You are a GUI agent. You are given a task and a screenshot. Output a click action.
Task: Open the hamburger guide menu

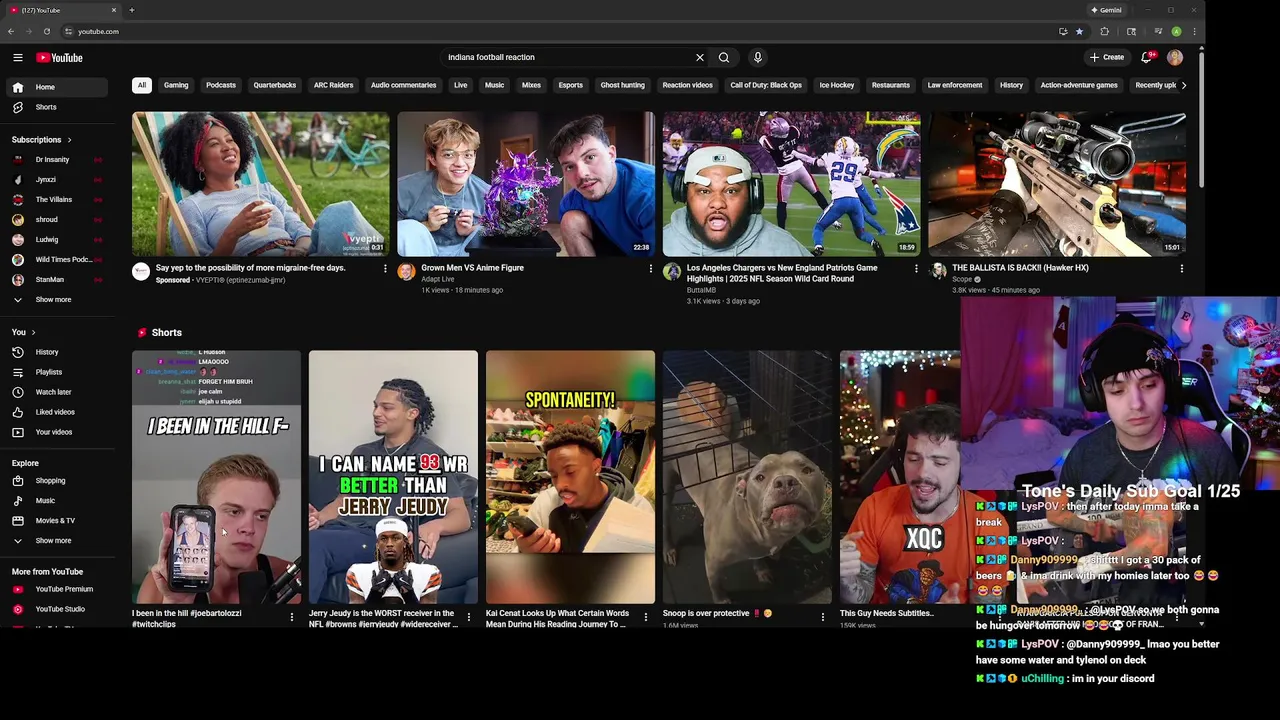(x=18, y=58)
